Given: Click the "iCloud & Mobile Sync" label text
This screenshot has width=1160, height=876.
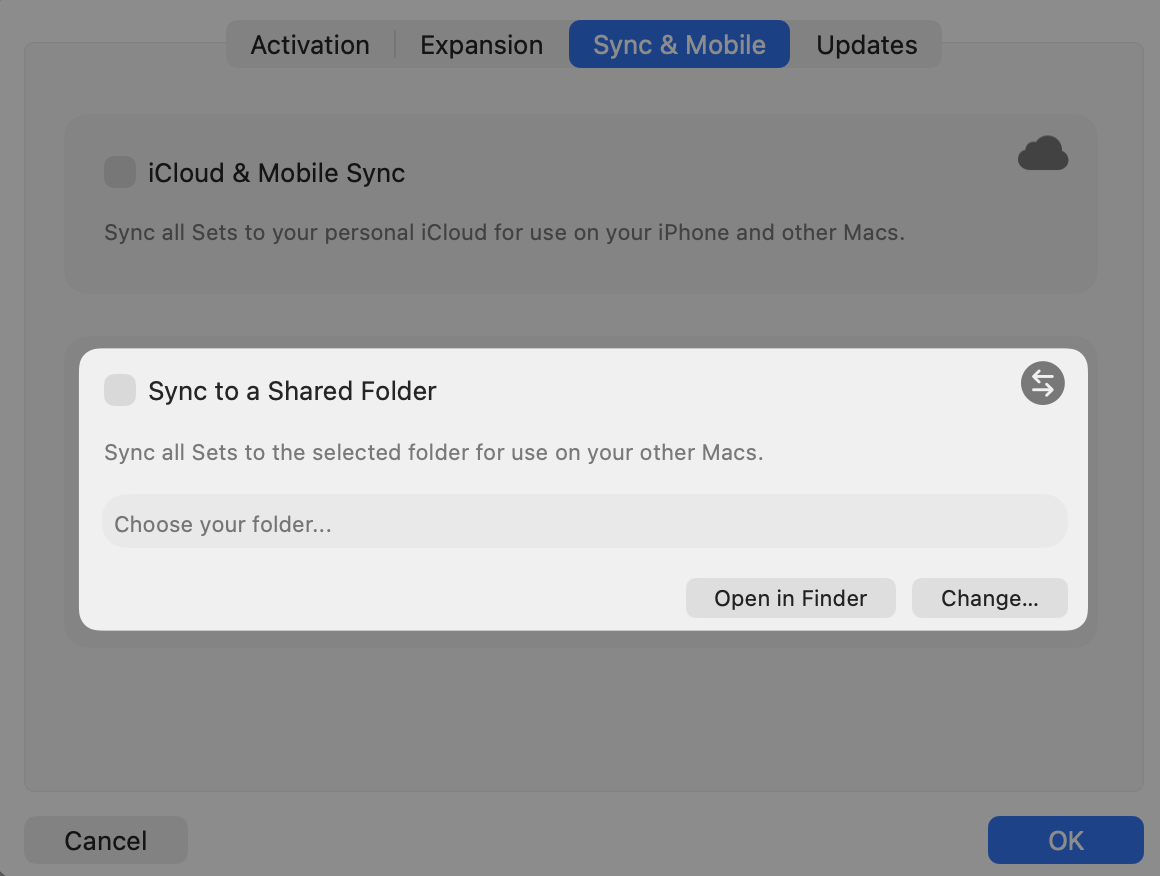Looking at the screenshot, I should [x=276, y=173].
